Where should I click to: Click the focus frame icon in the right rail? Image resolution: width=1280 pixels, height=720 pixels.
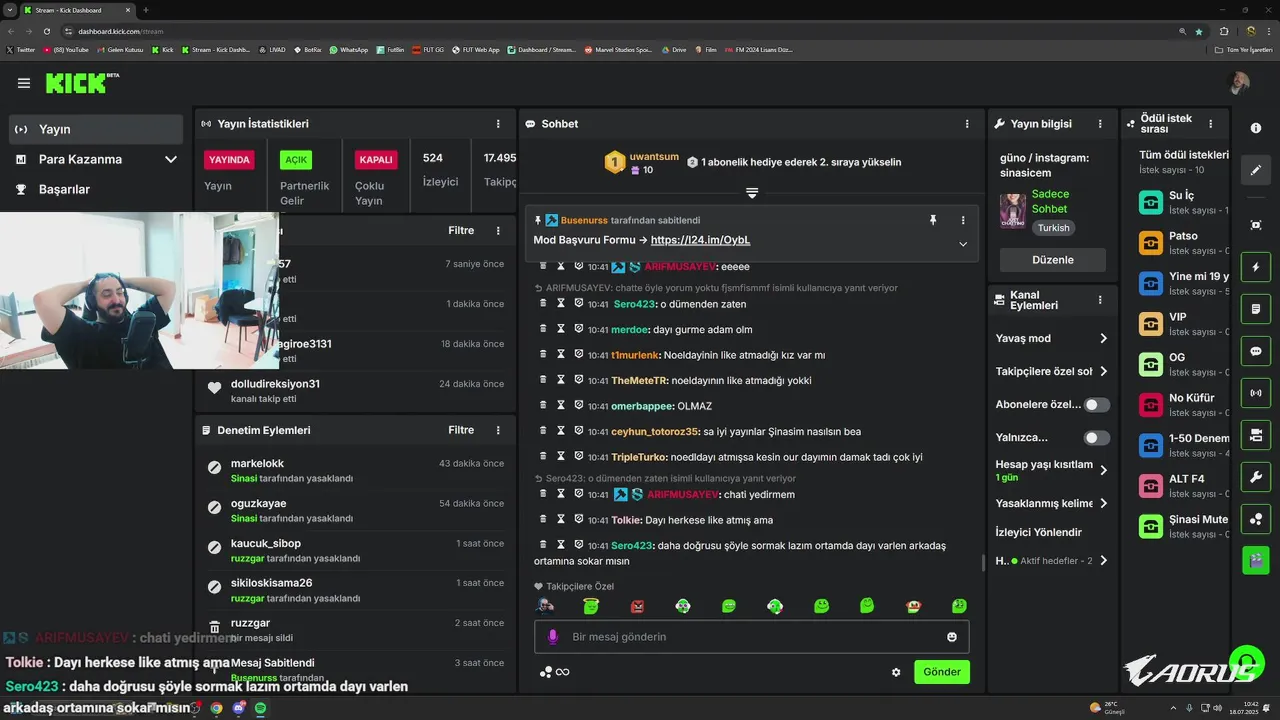1256,226
